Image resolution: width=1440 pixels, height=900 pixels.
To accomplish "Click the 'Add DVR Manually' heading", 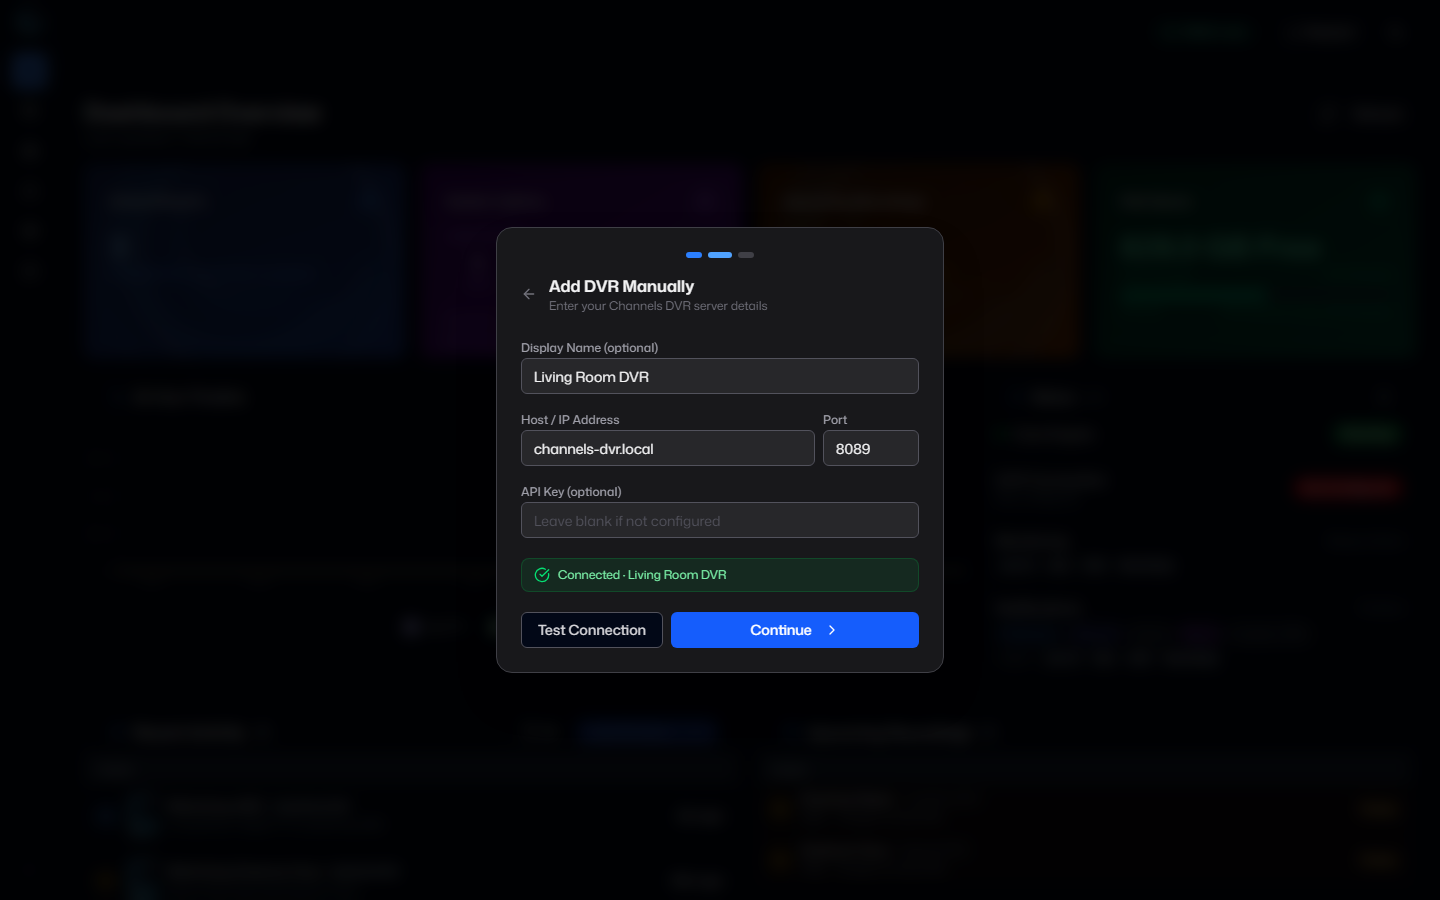I will point(621,286).
